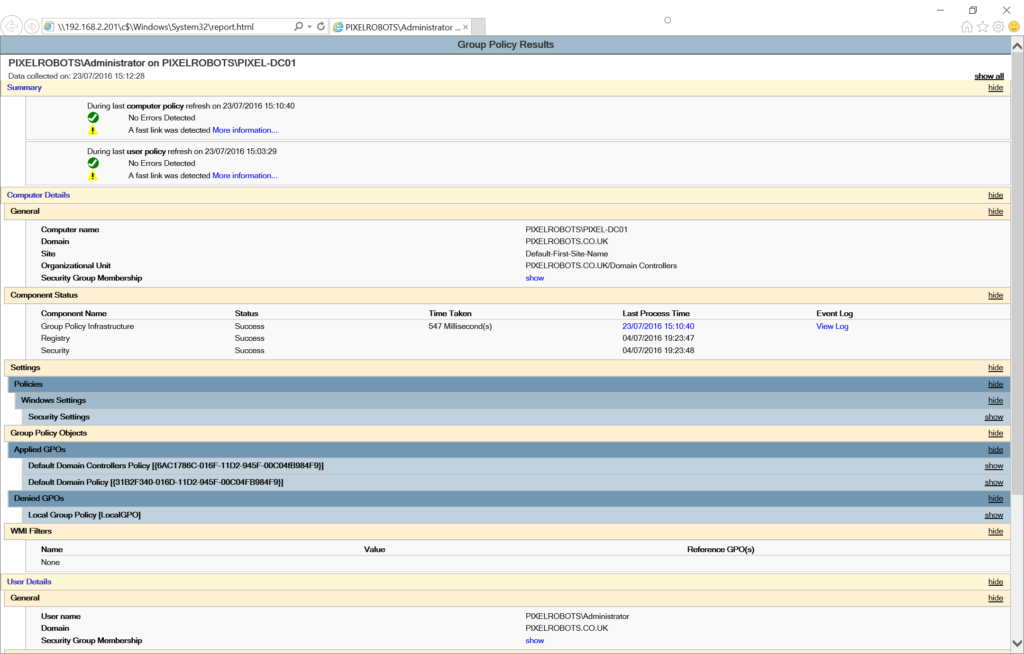Open browser Tools via the gear icon

997,26
